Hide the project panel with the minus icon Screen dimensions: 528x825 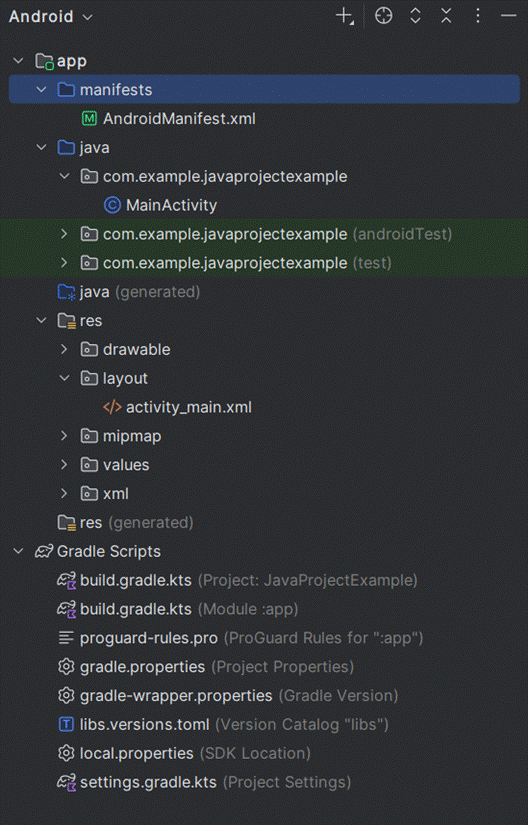point(508,16)
